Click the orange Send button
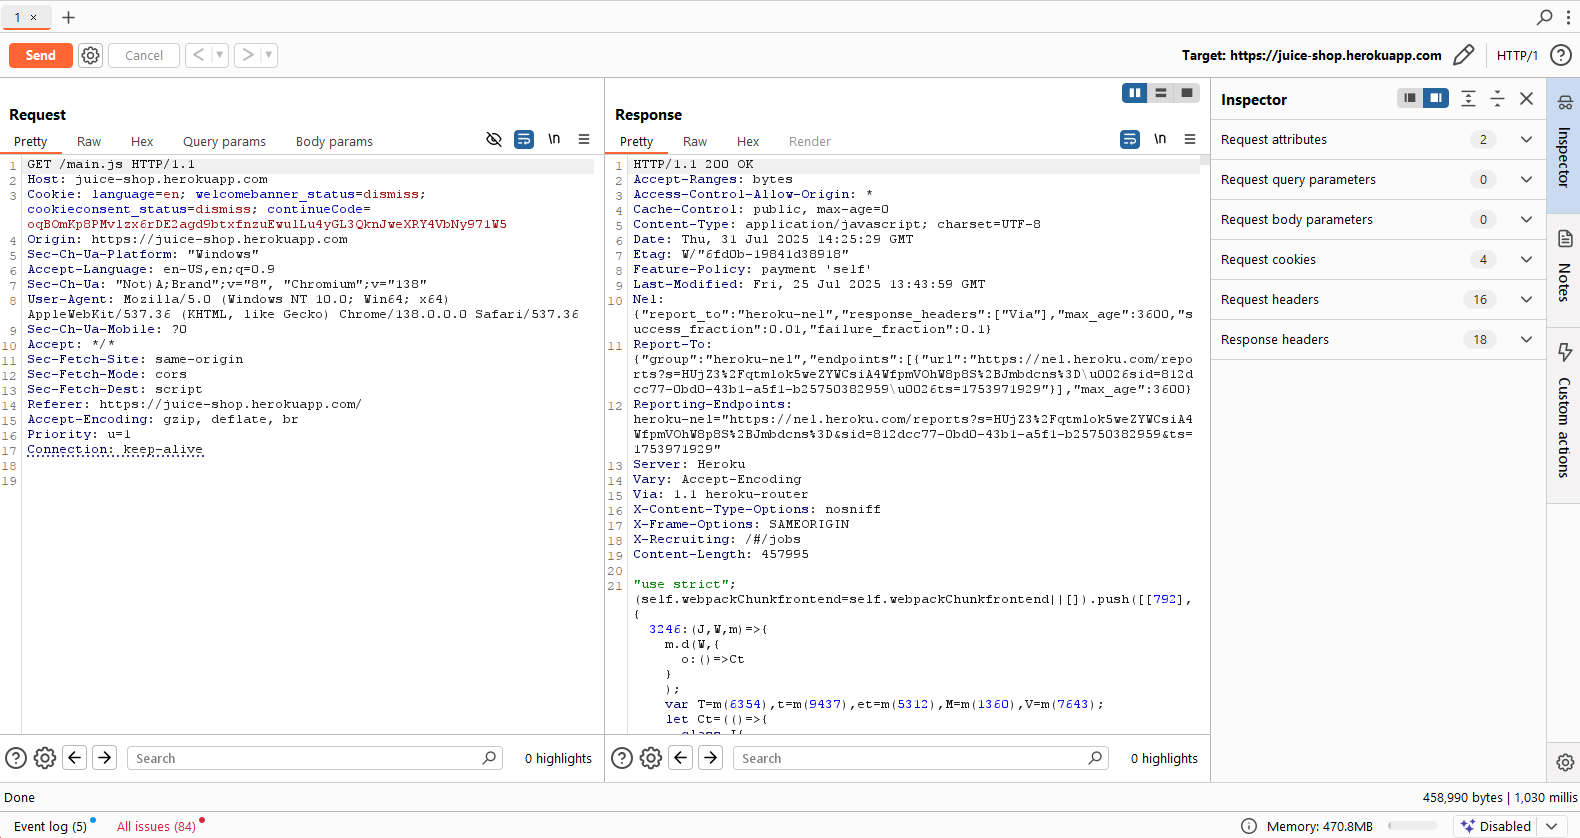Viewport: 1580px width, 838px height. [x=41, y=55]
